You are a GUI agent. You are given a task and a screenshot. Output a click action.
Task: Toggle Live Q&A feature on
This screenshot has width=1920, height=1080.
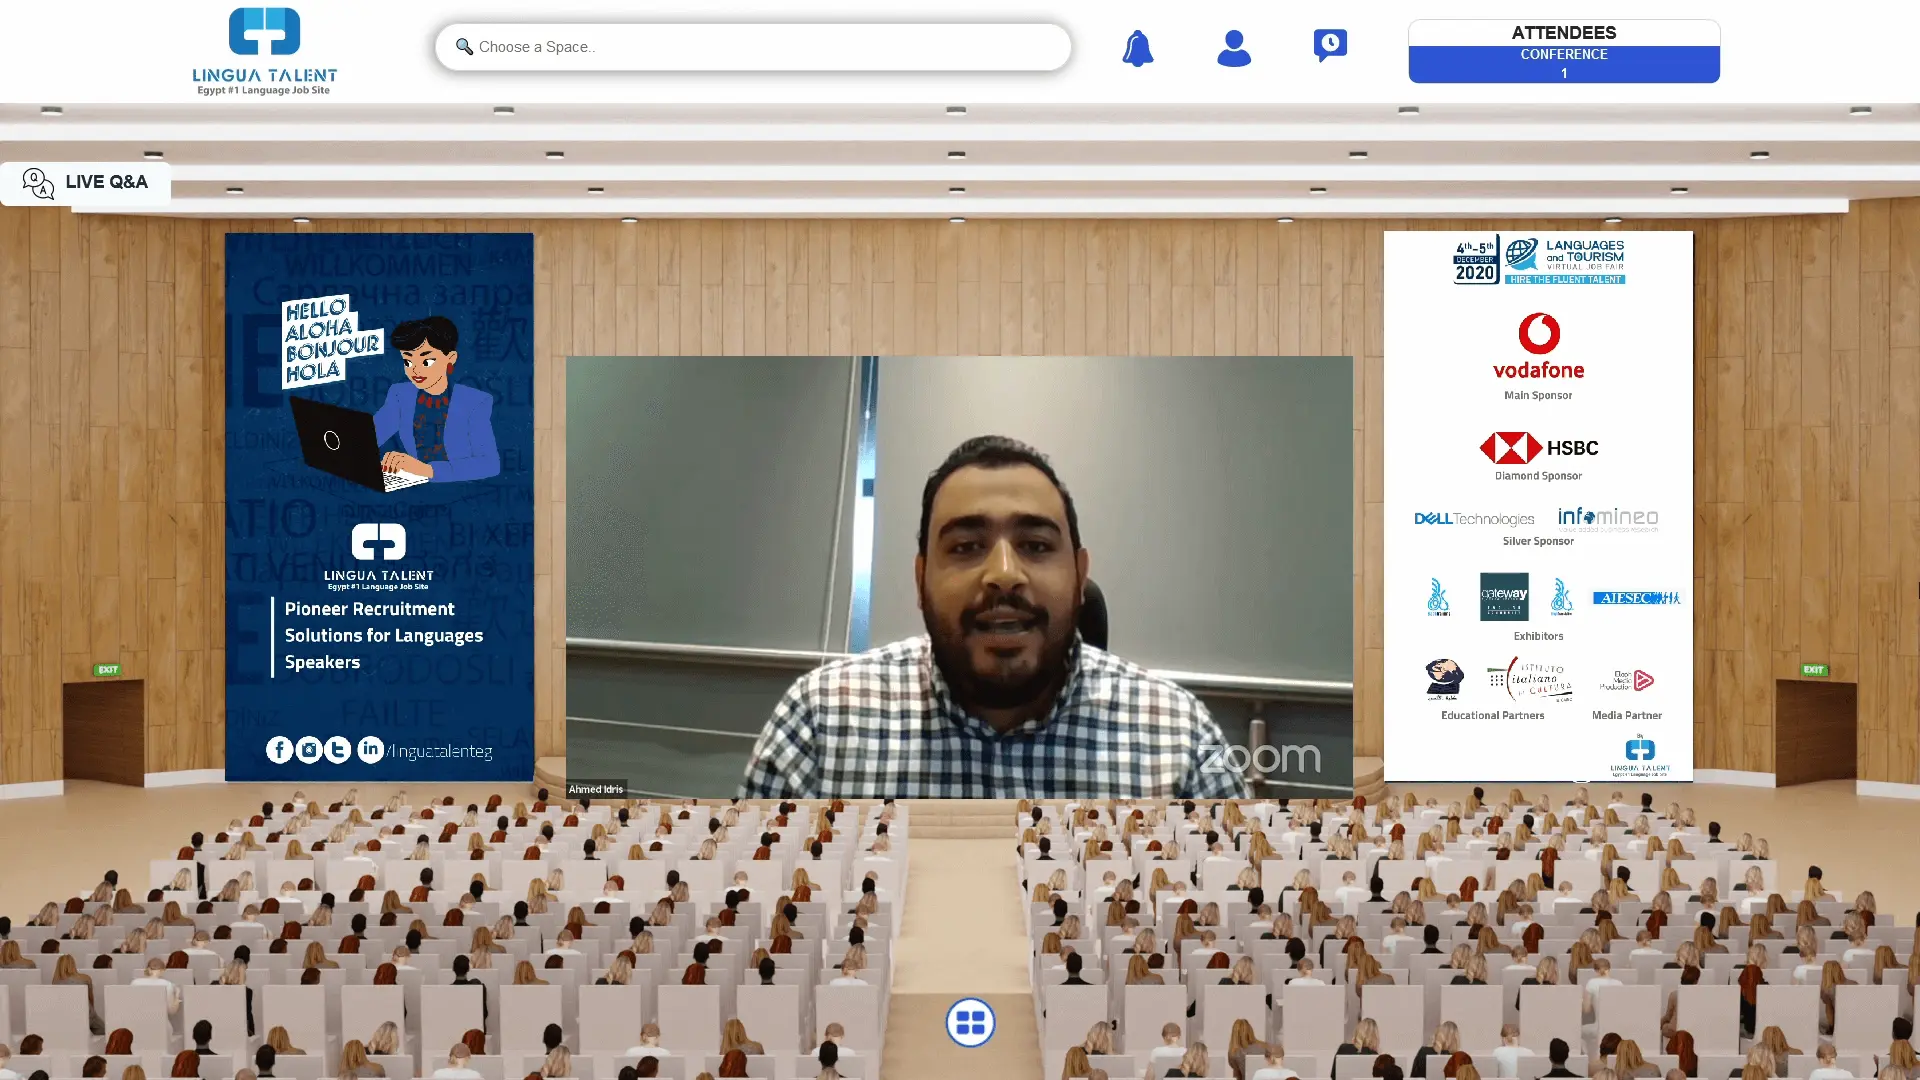coord(86,182)
